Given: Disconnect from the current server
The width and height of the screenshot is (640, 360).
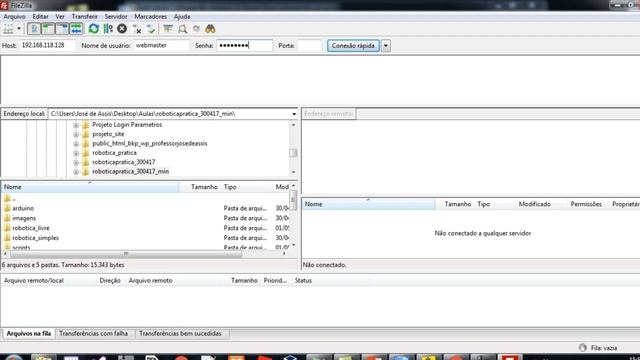Looking at the screenshot, I should 137,29.
